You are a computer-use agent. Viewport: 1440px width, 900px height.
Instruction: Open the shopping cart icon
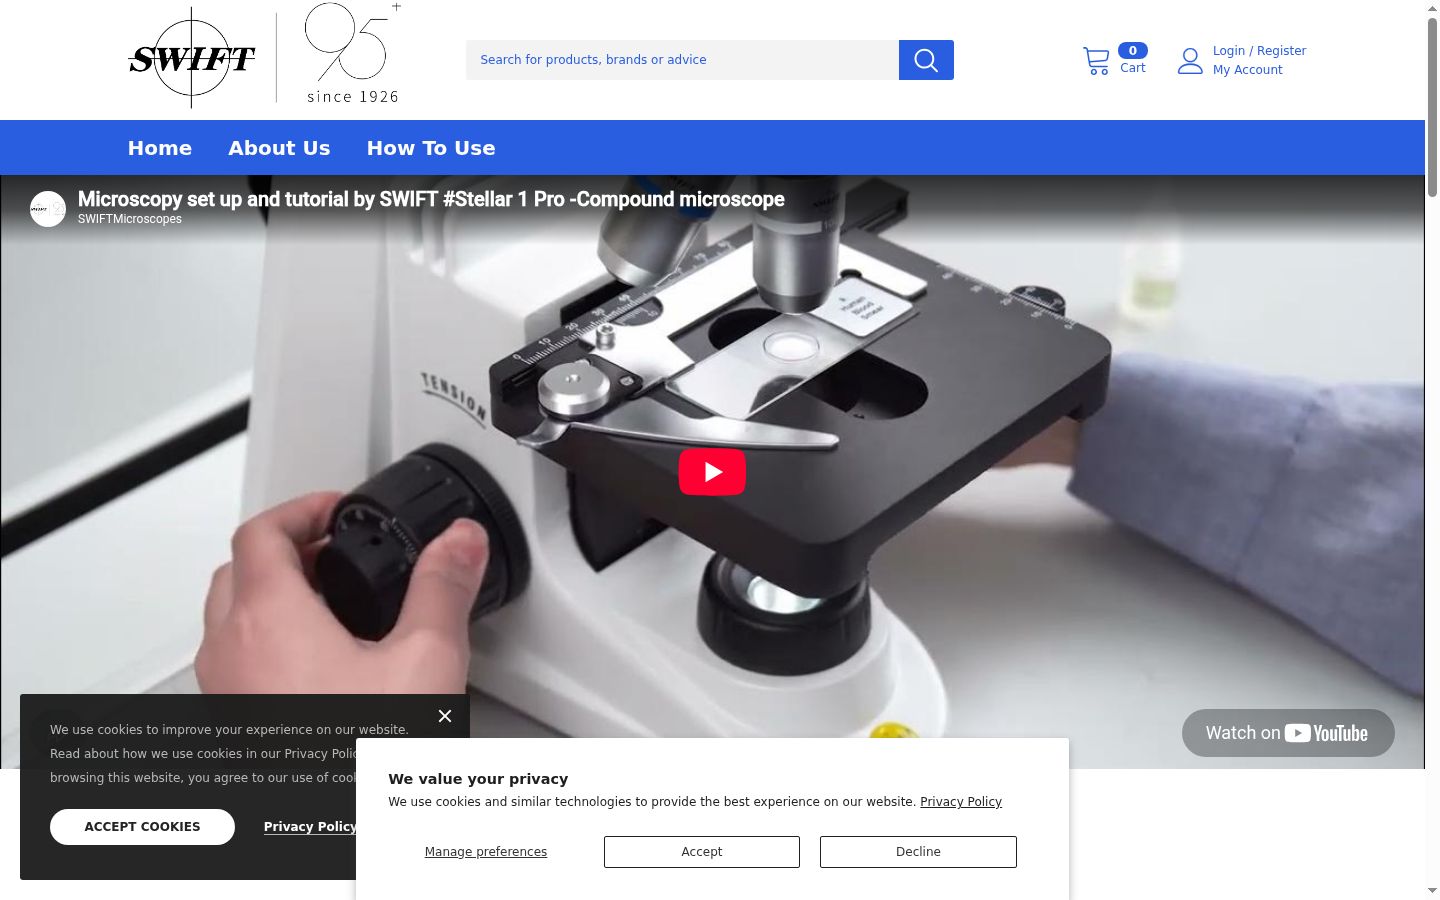click(1096, 61)
